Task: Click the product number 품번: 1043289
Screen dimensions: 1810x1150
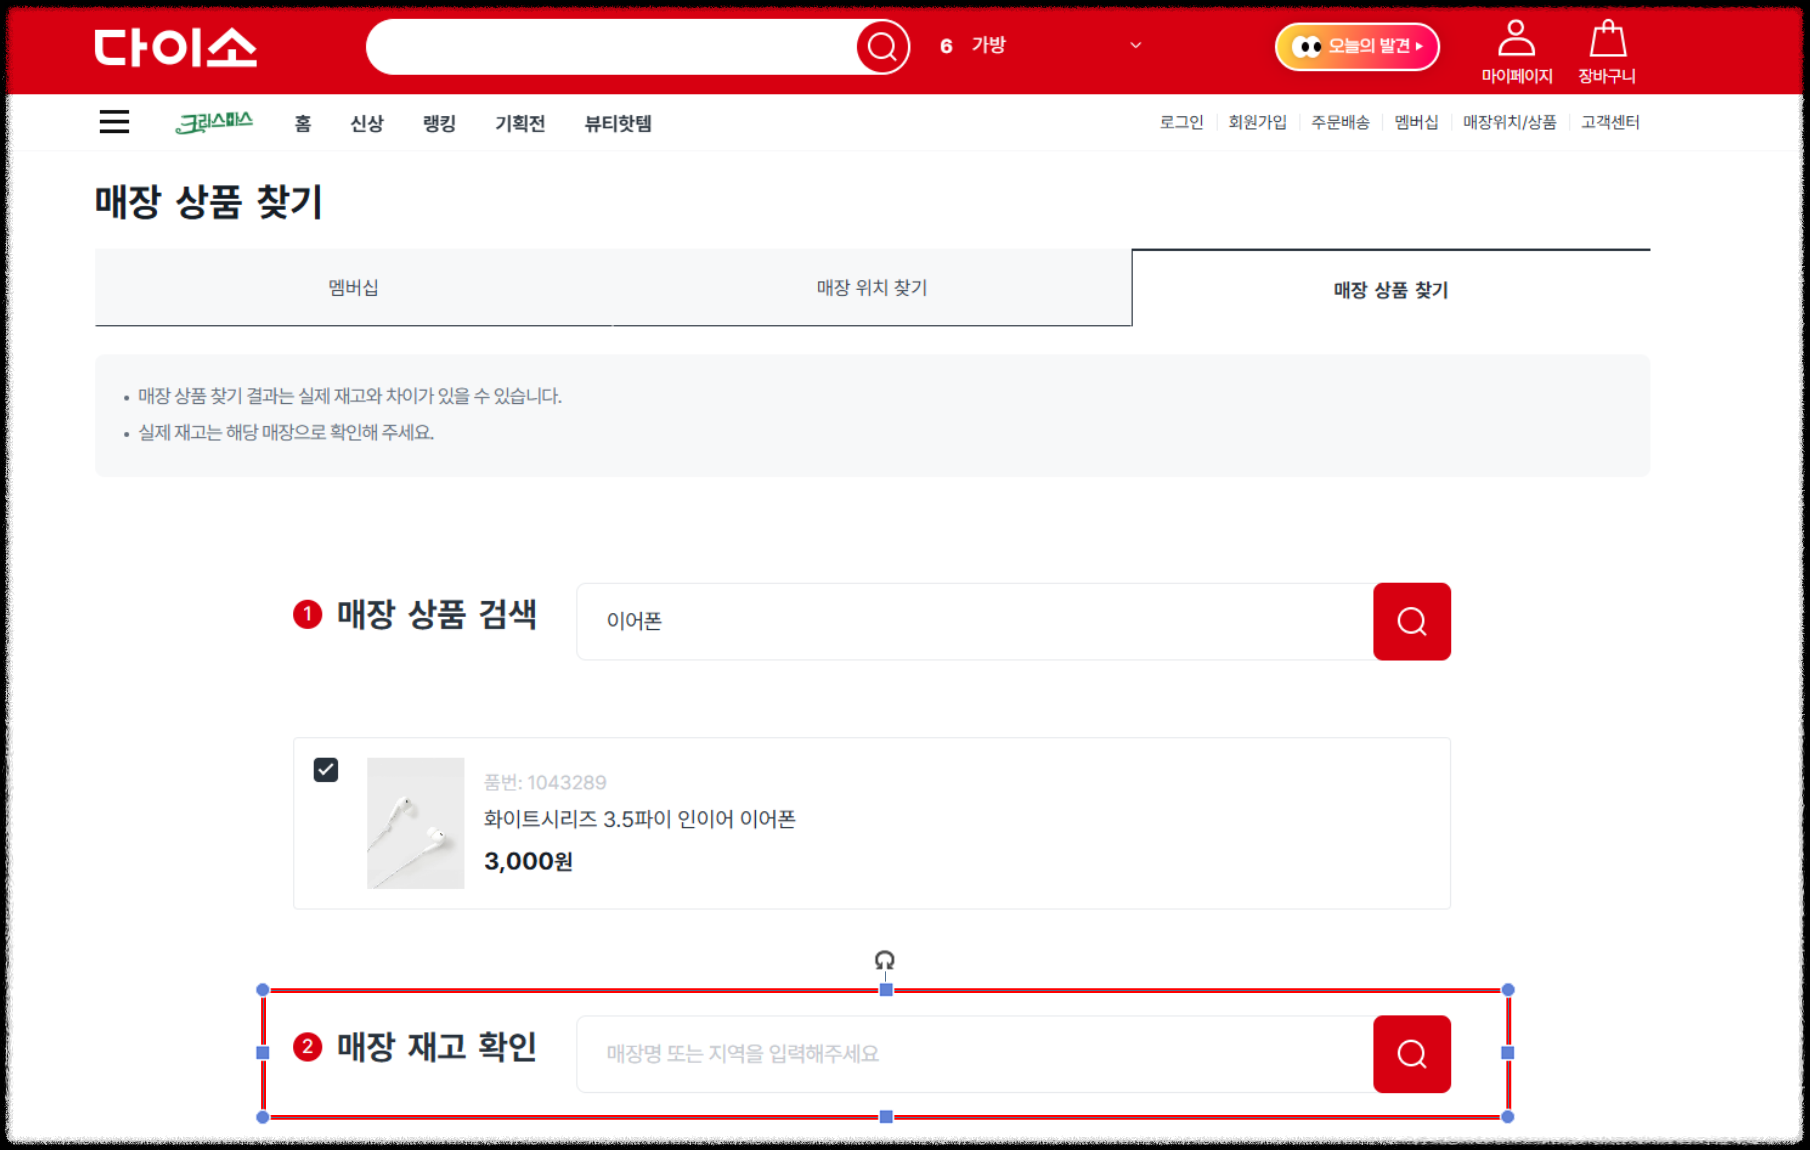Action: click(x=545, y=782)
